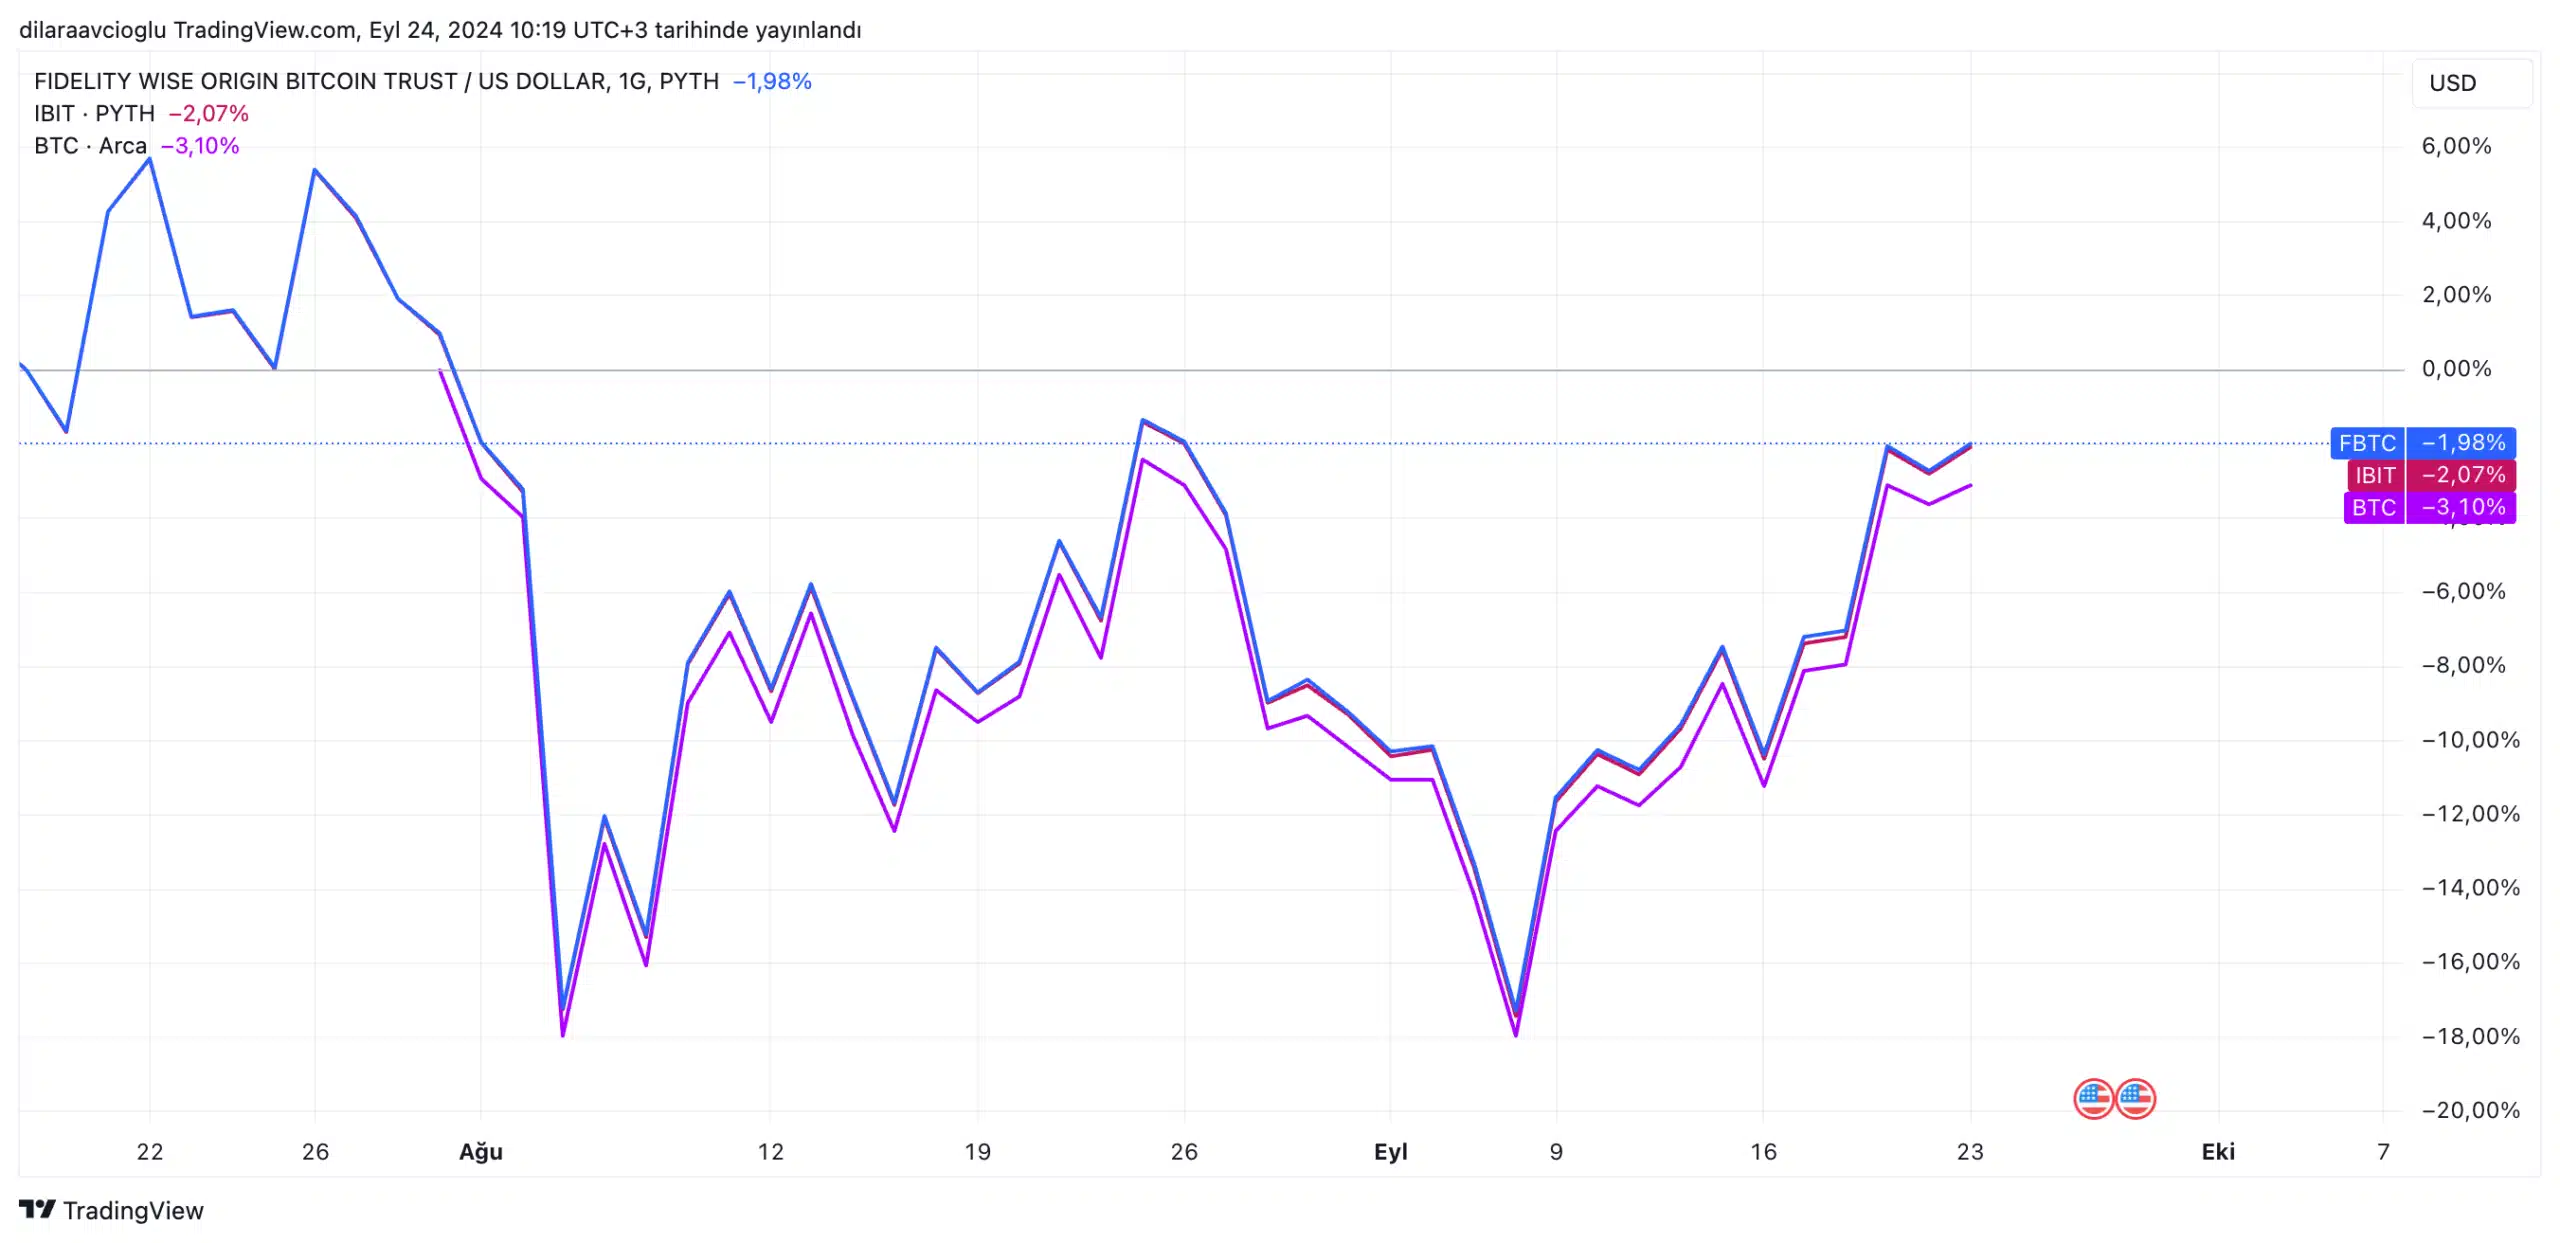Screen dimensions: 2560x1243
Task: Click the date label 9 on time axis
Action: (x=1556, y=1152)
